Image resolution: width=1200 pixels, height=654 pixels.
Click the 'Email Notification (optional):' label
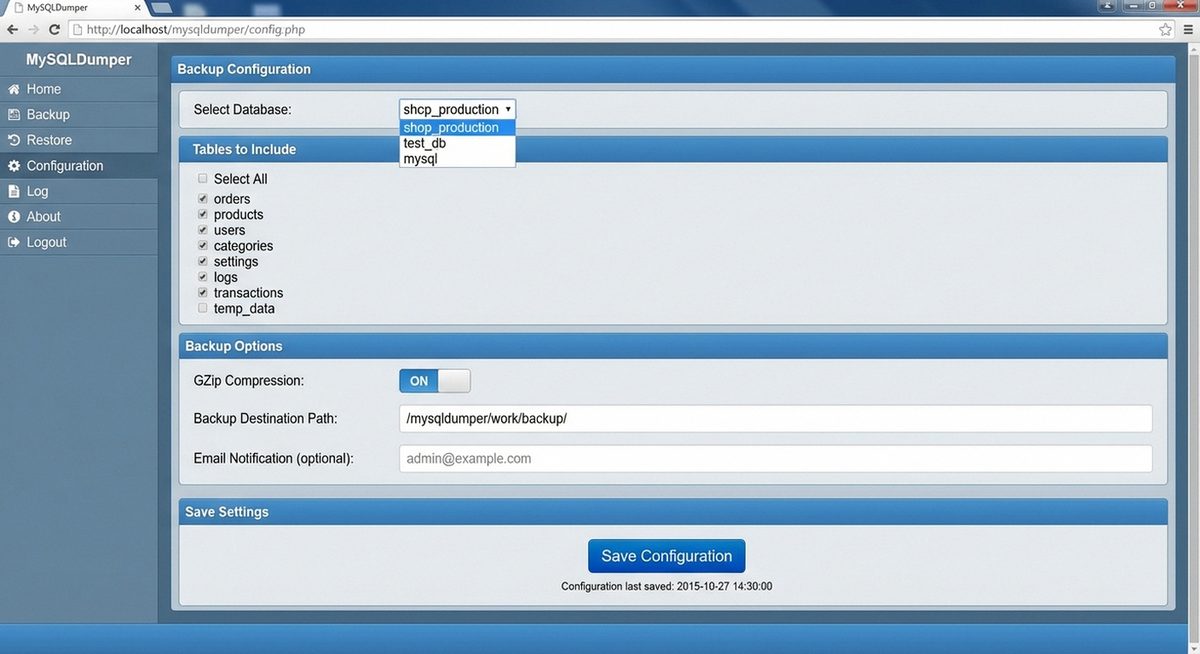(274, 459)
